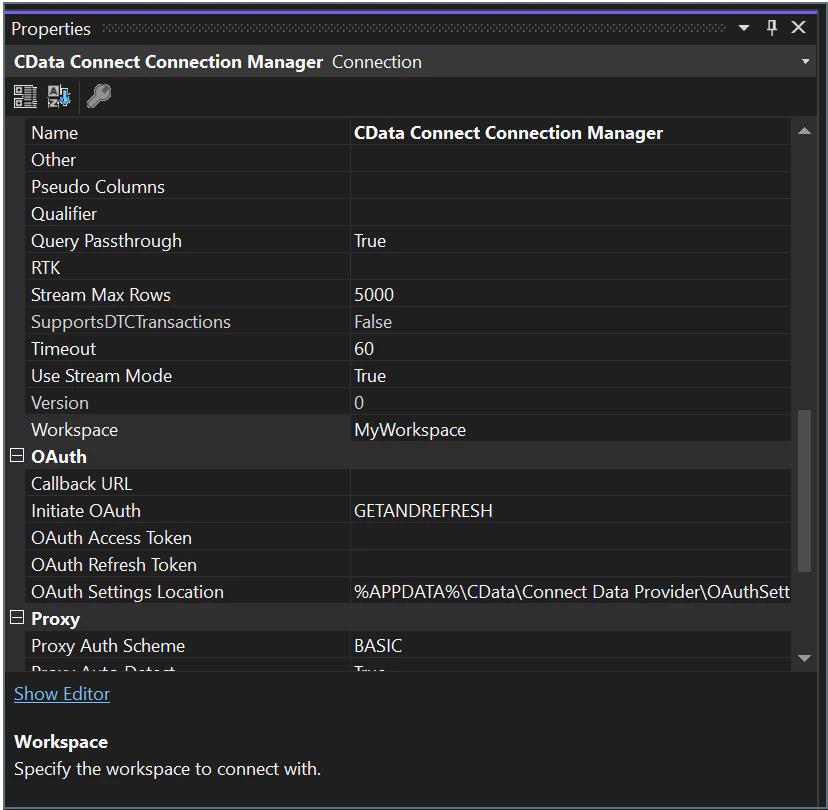Viewport: 828px width, 810px height.
Task: Click the Query Passthrough value True
Action: coord(571,241)
